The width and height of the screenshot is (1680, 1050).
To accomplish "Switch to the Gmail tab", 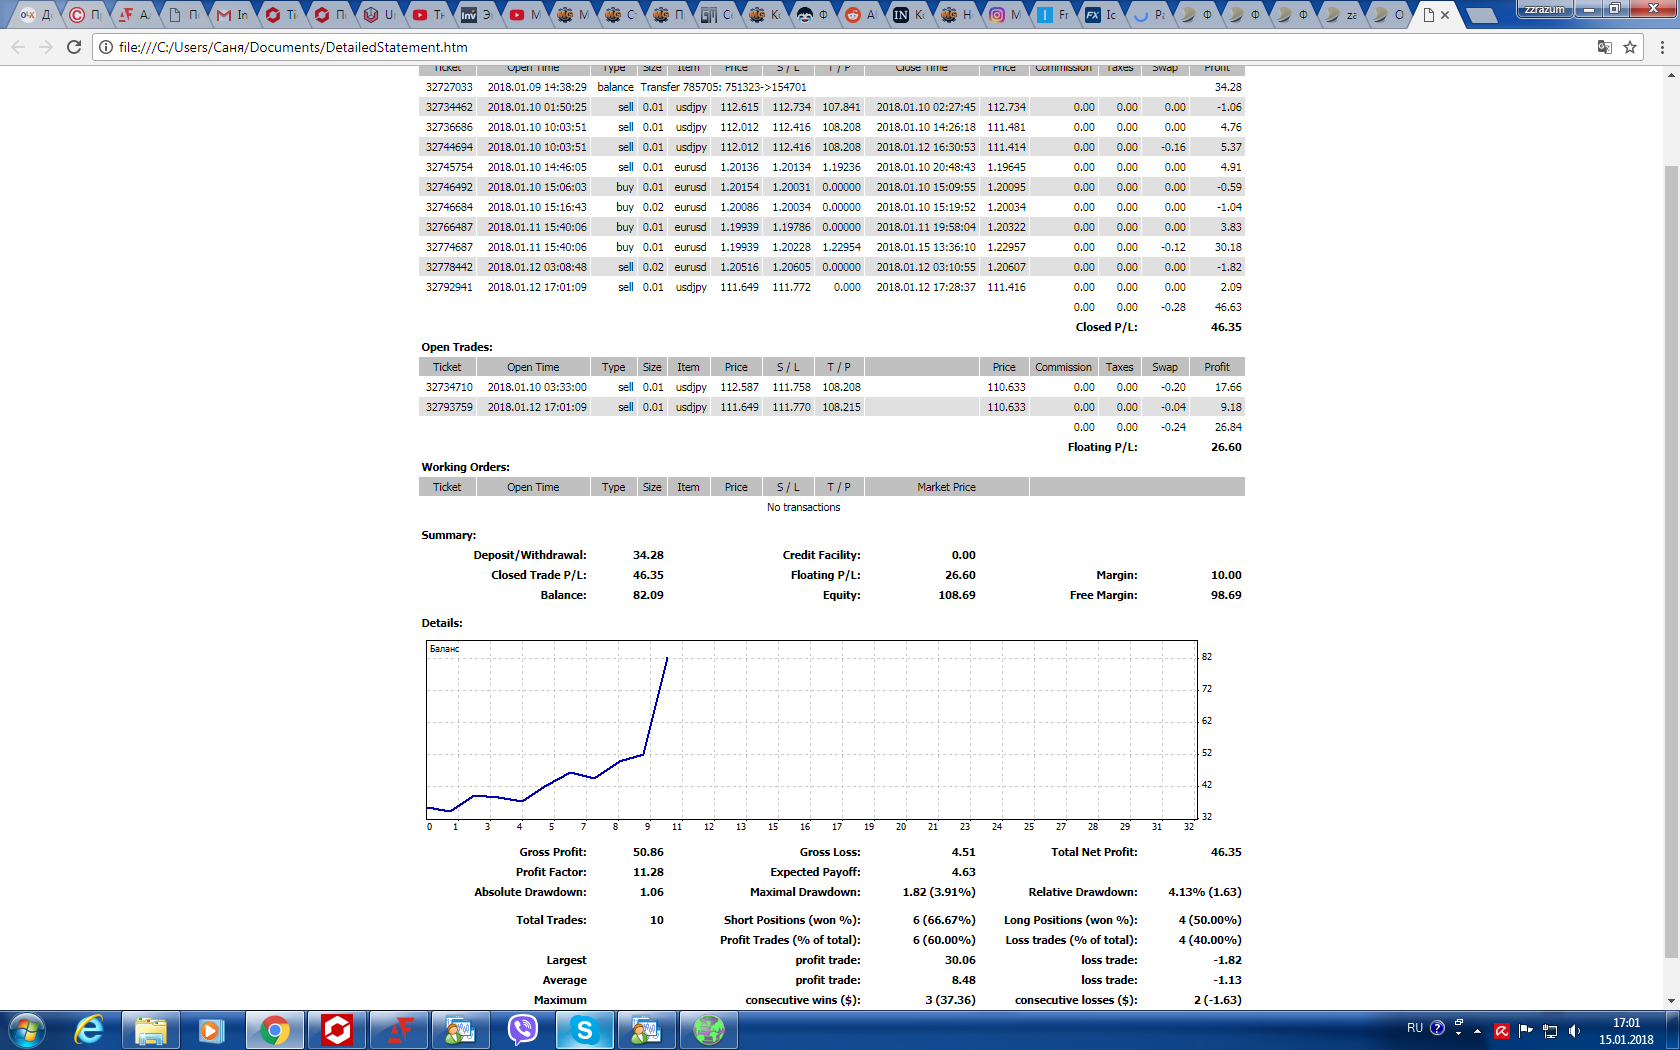I will click(x=233, y=15).
